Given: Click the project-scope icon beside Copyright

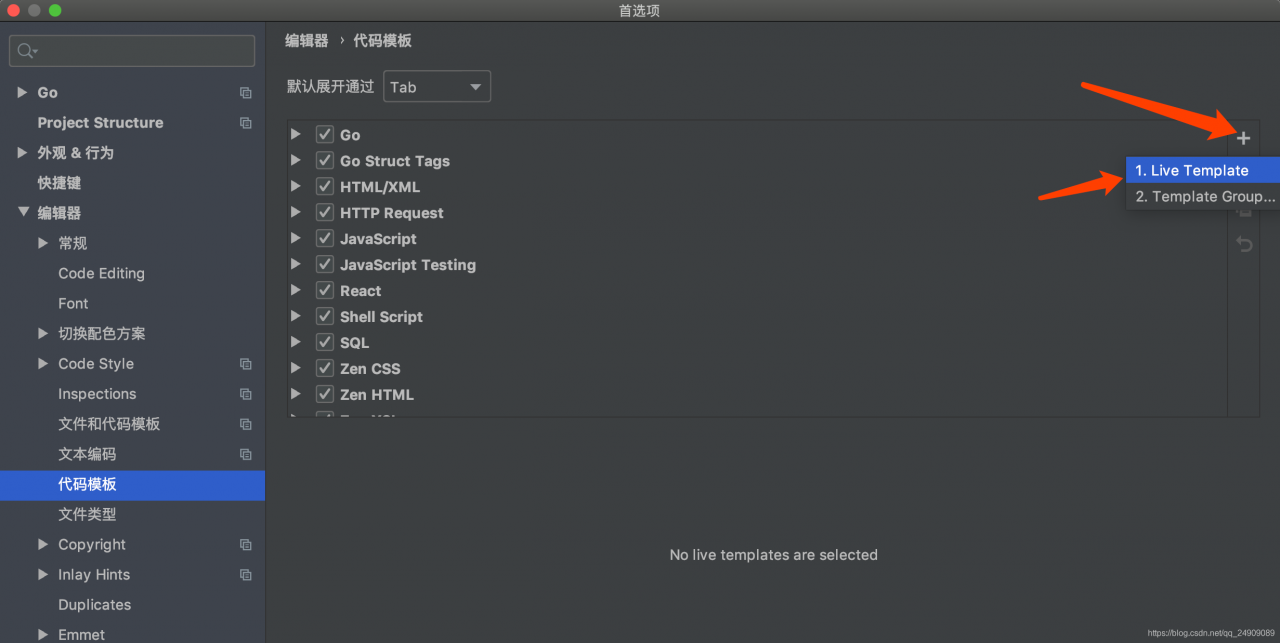Looking at the screenshot, I should point(246,545).
